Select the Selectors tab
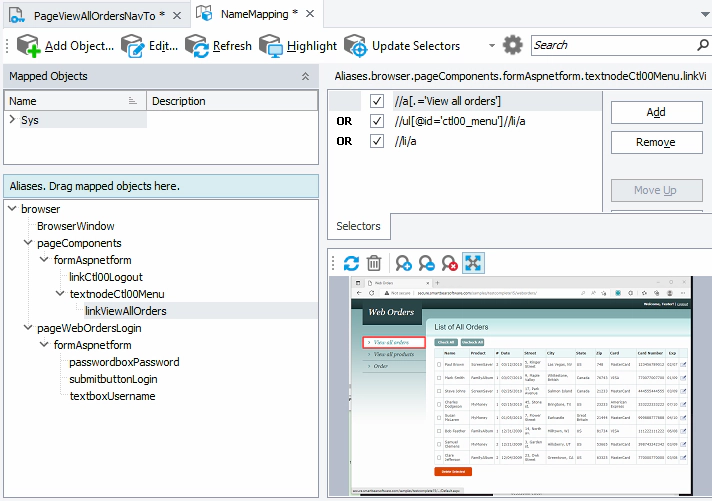Viewport: 712px width, 501px height. coord(357,227)
